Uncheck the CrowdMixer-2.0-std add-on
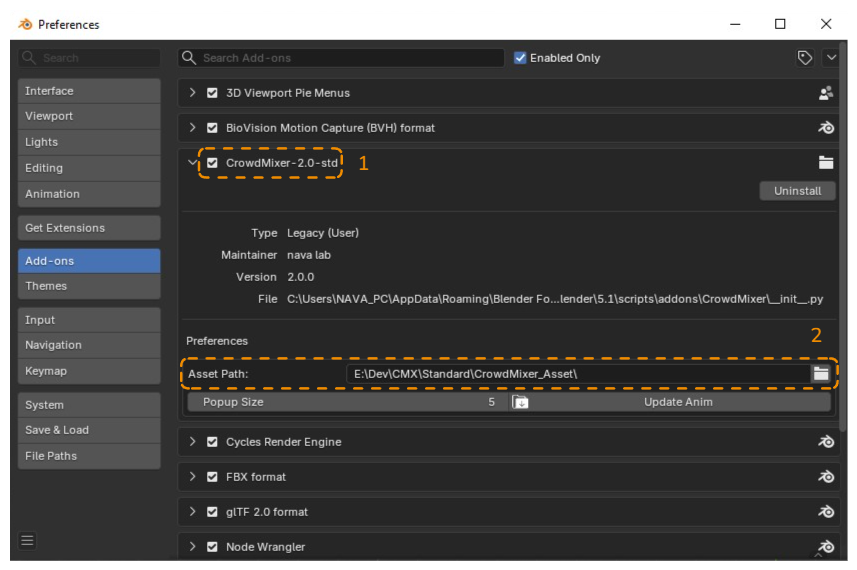The width and height of the screenshot is (857, 570). (x=212, y=163)
